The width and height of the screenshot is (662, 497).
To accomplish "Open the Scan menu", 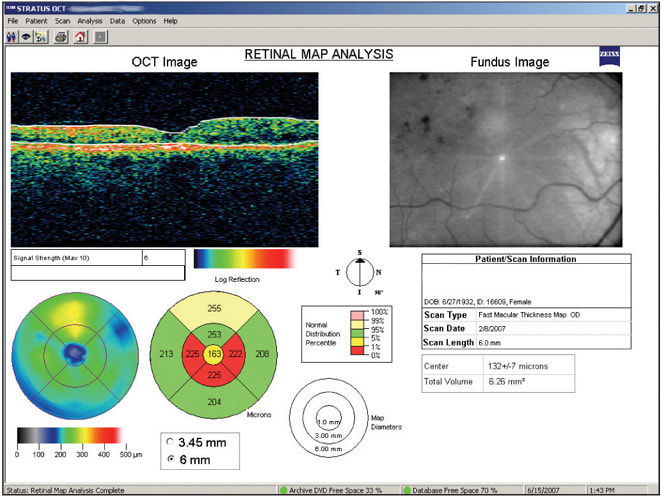I will 62,21.
